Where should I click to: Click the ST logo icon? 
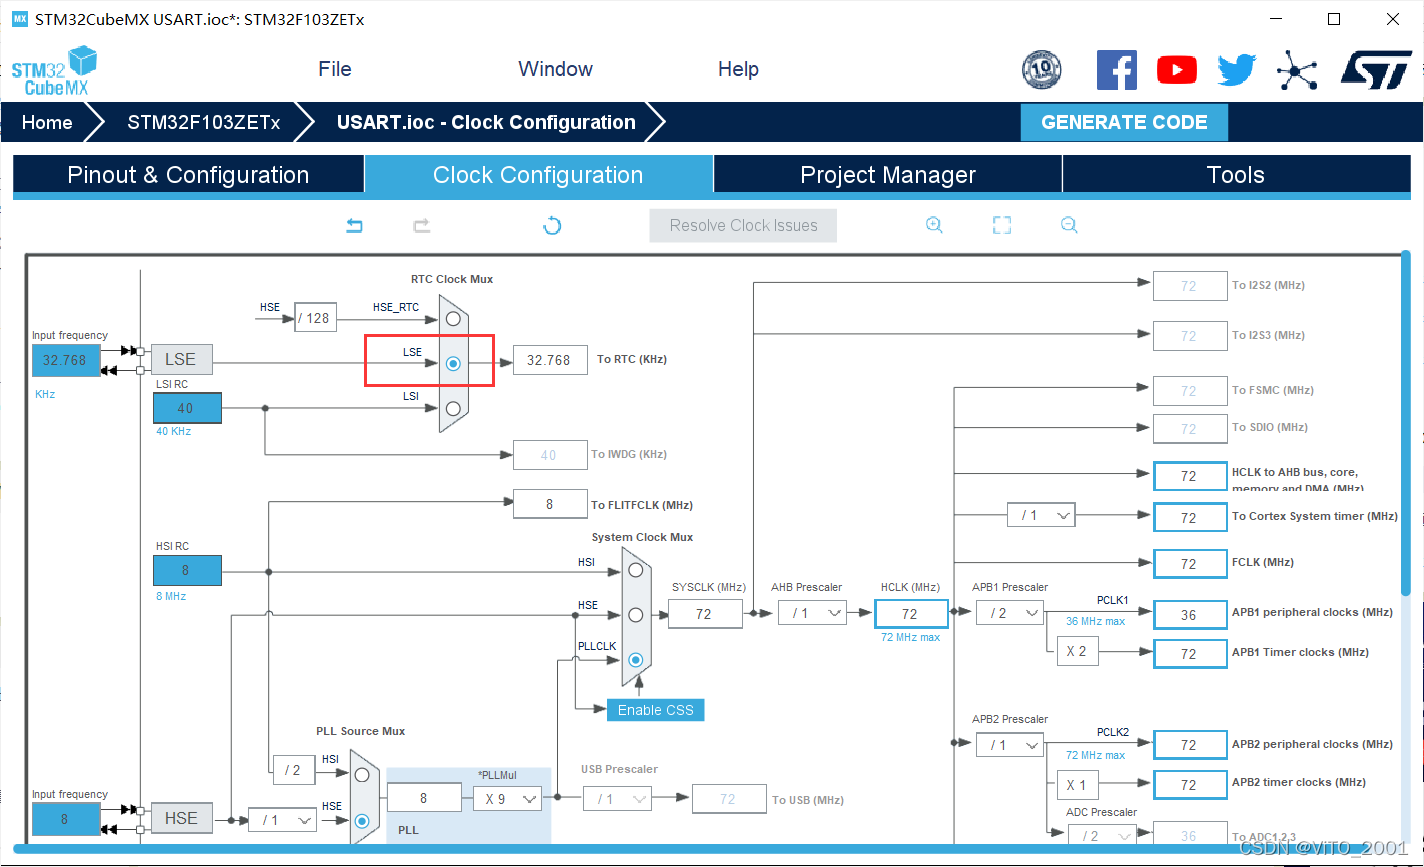click(x=1376, y=70)
